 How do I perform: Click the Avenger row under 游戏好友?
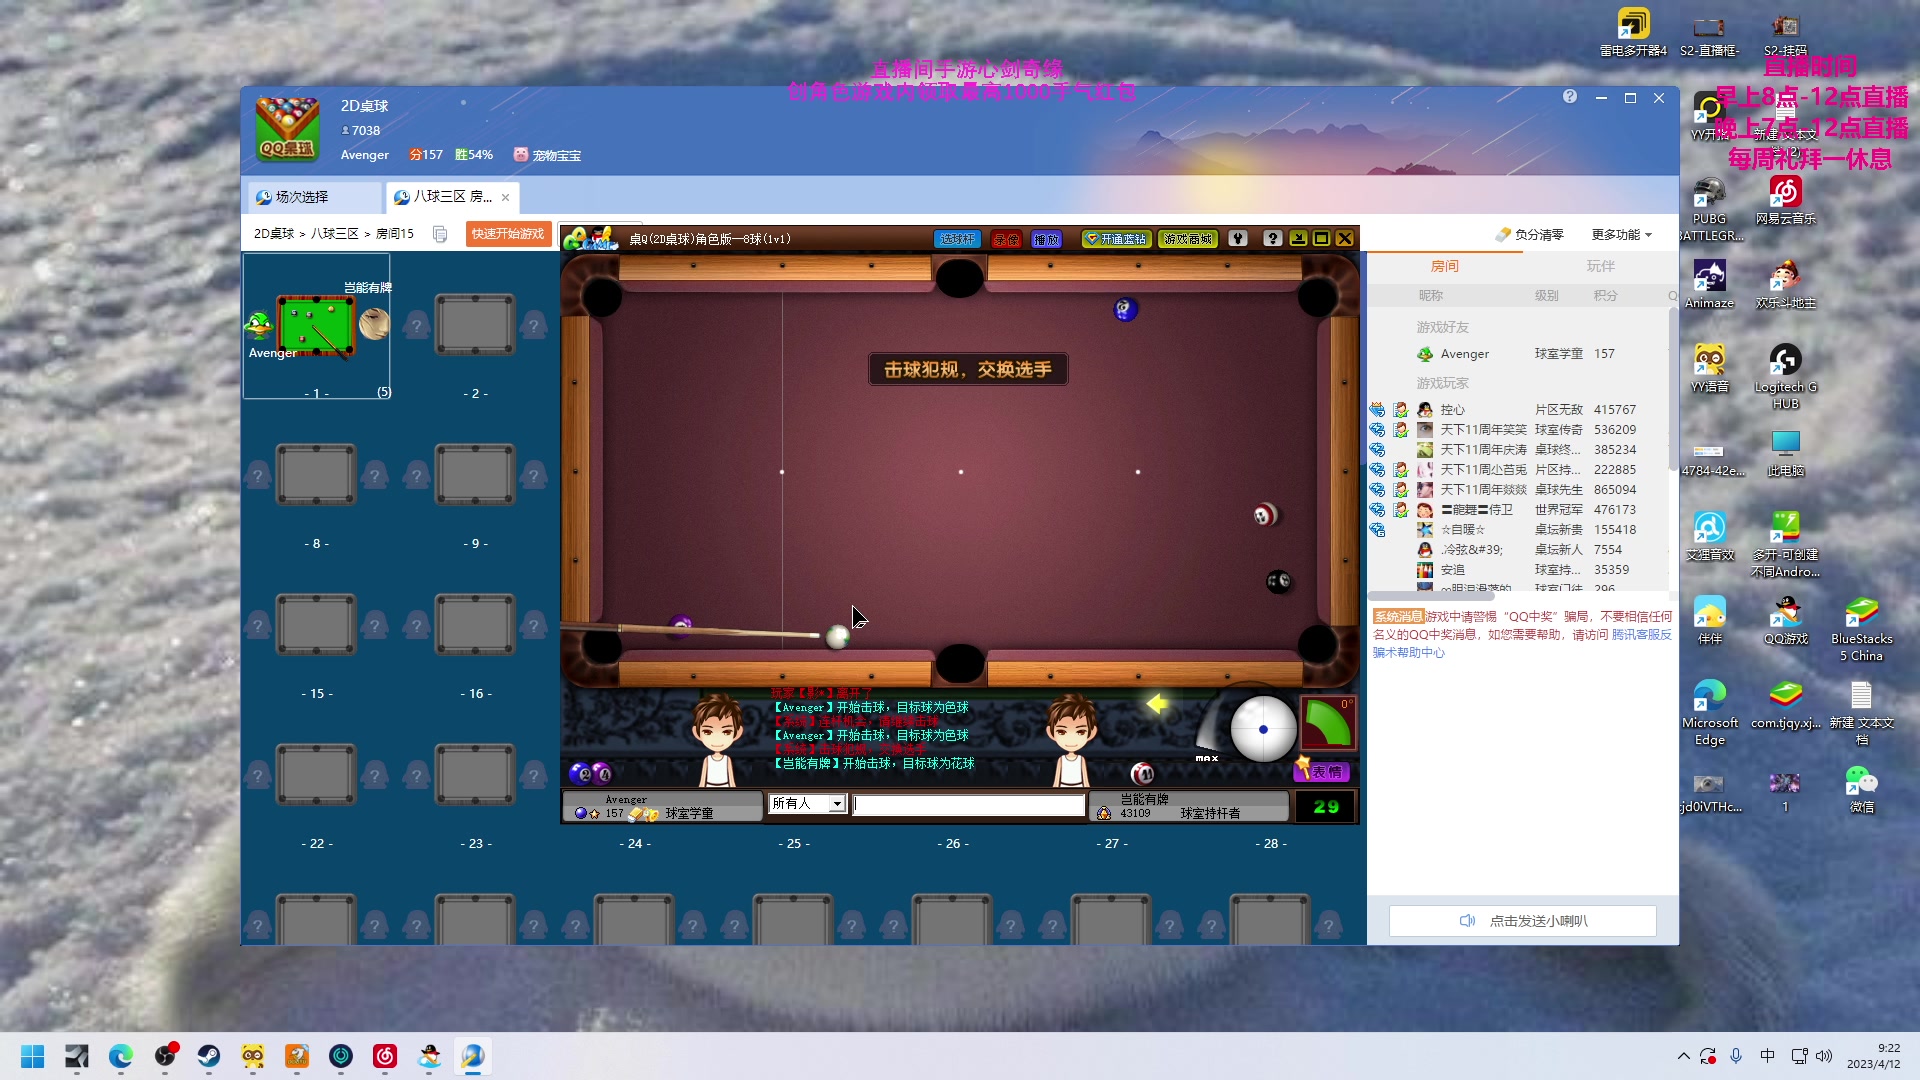coord(1518,354)
